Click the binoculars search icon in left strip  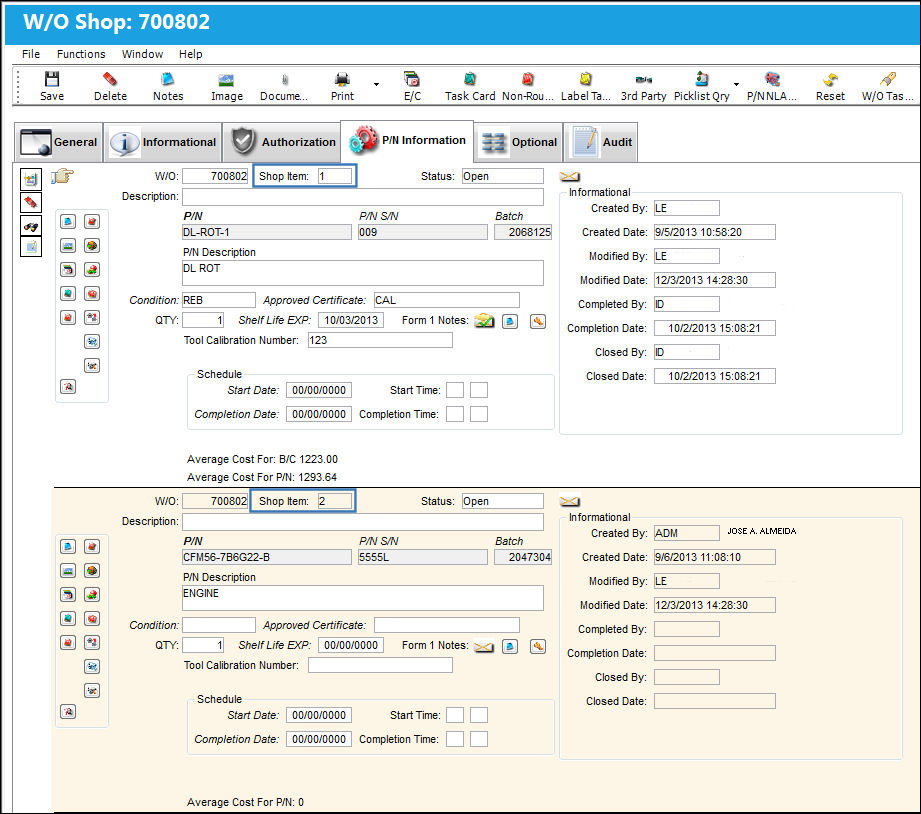tap(31, 226)
